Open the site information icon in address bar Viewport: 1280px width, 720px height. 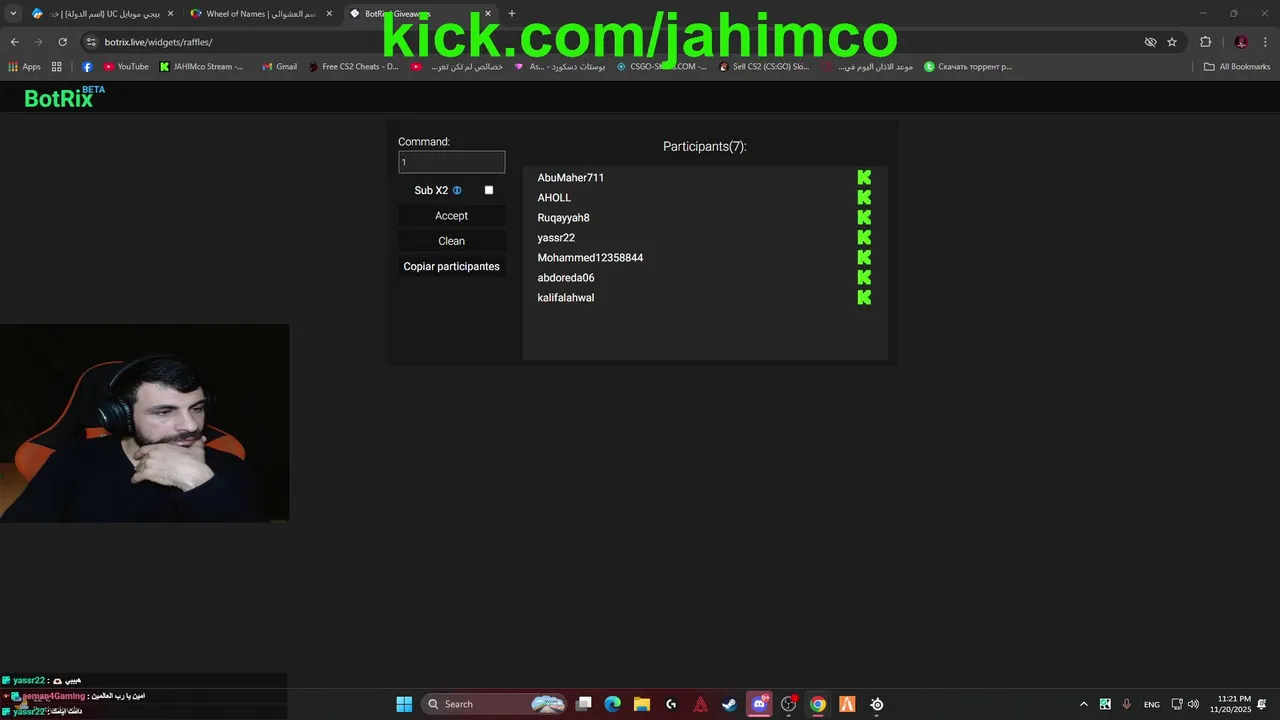click(91, 42)
